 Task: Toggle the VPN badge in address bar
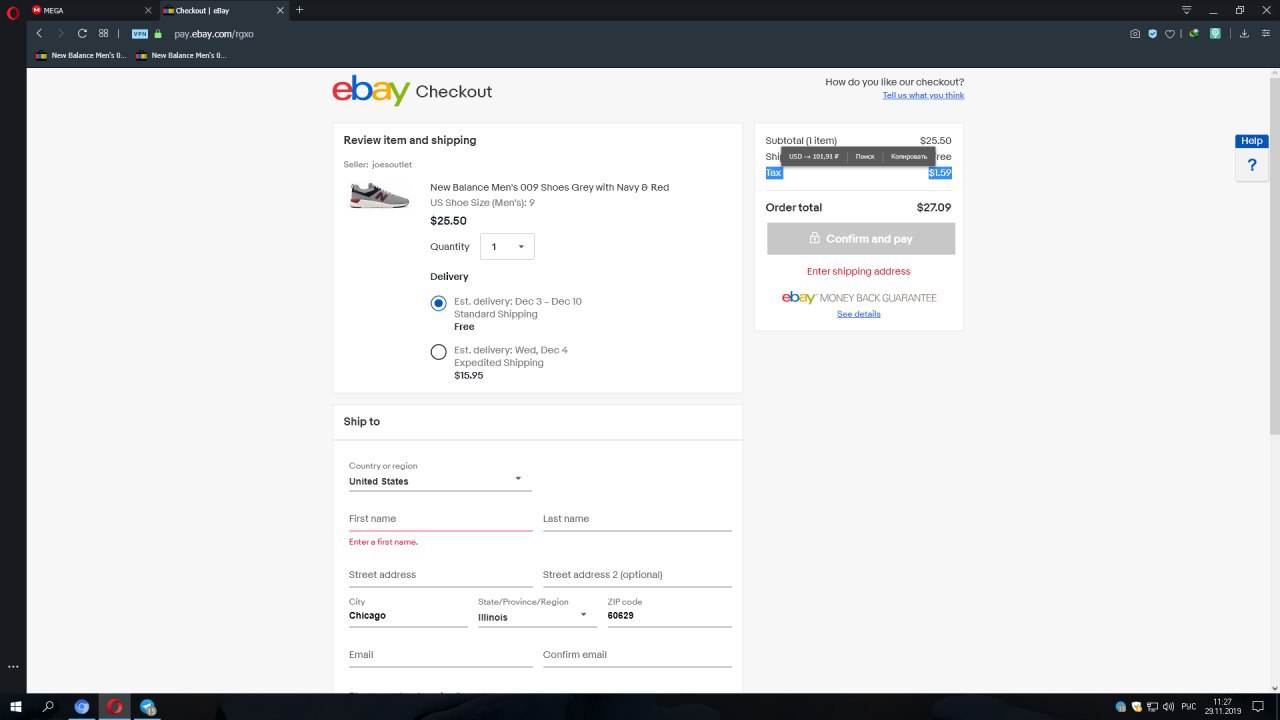[x=140, y=34]
